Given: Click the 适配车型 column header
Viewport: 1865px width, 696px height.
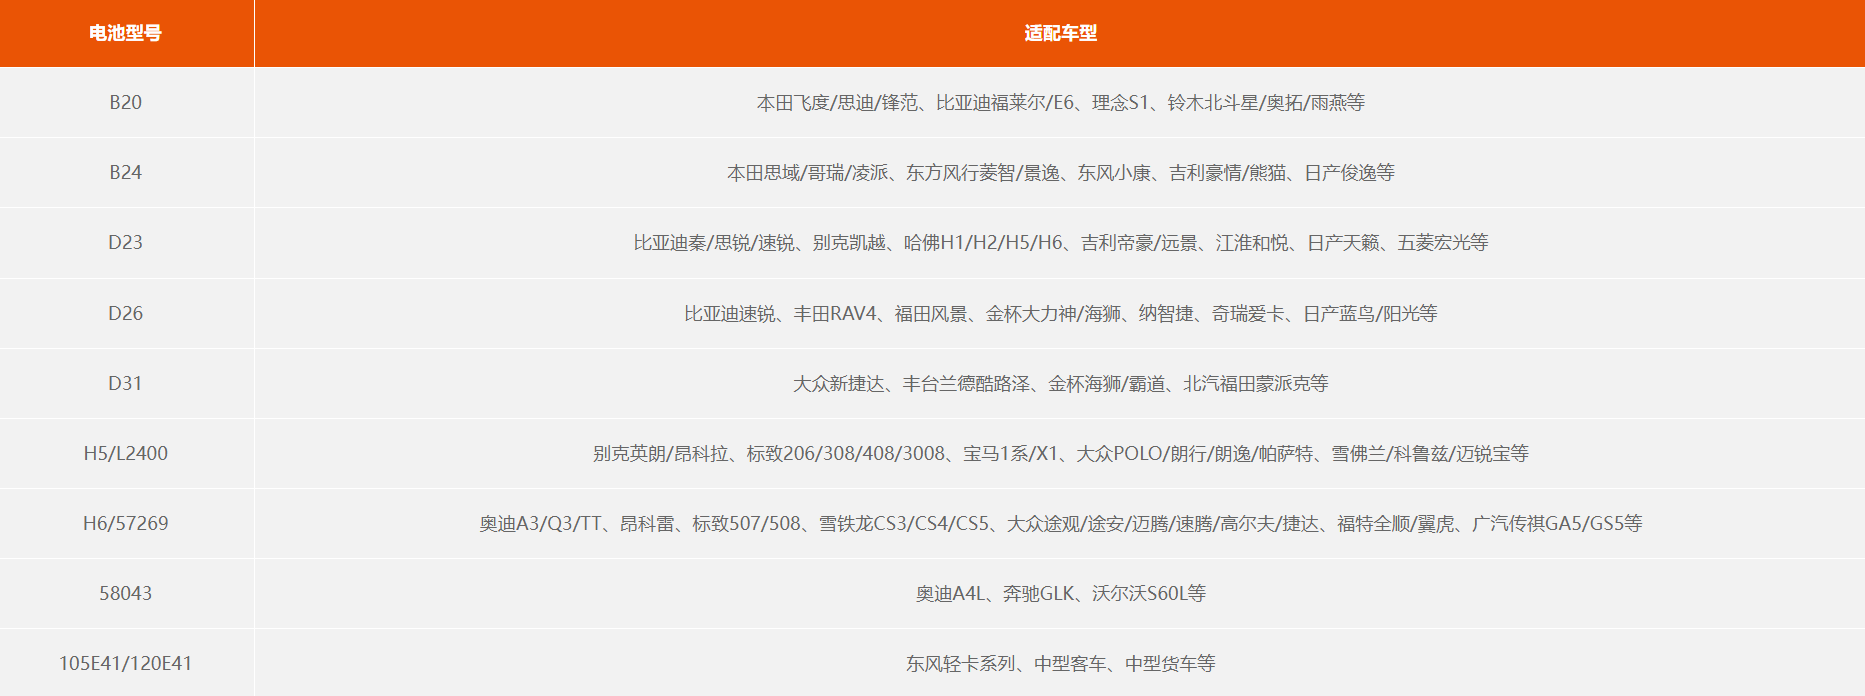Looking at the screenshot, I should click(x=1060, y=33).
